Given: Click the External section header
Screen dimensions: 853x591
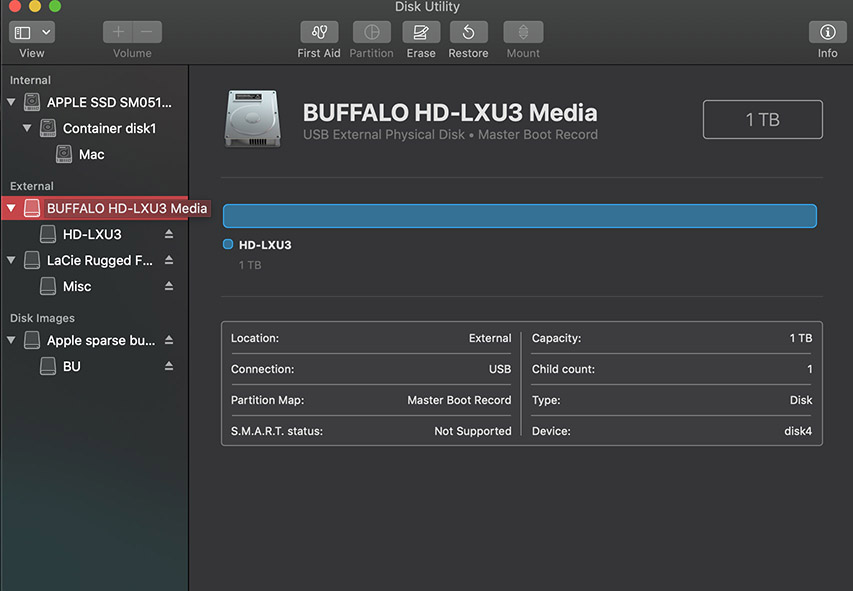Looking at the screenshot, I should 32,186.
